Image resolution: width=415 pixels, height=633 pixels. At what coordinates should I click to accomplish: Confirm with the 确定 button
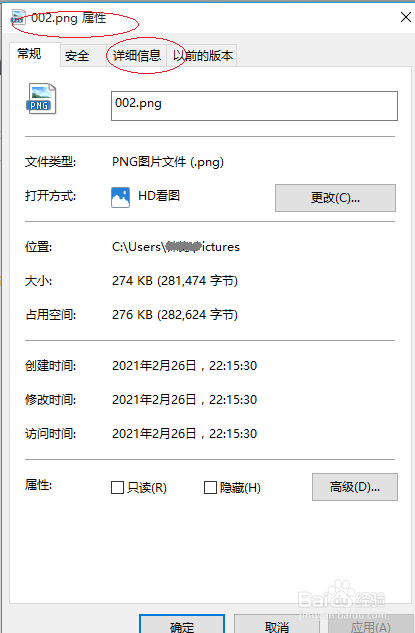point(182,625)
